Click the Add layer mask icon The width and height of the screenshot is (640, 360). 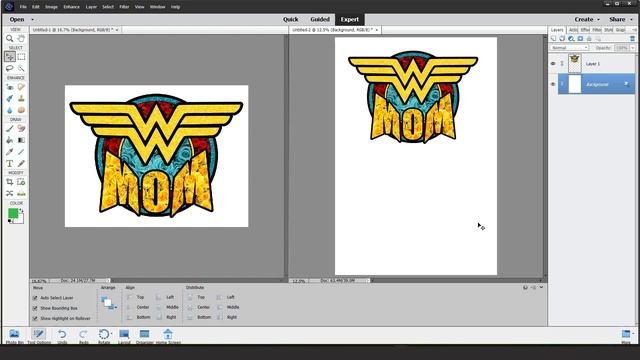pos(580,38)
